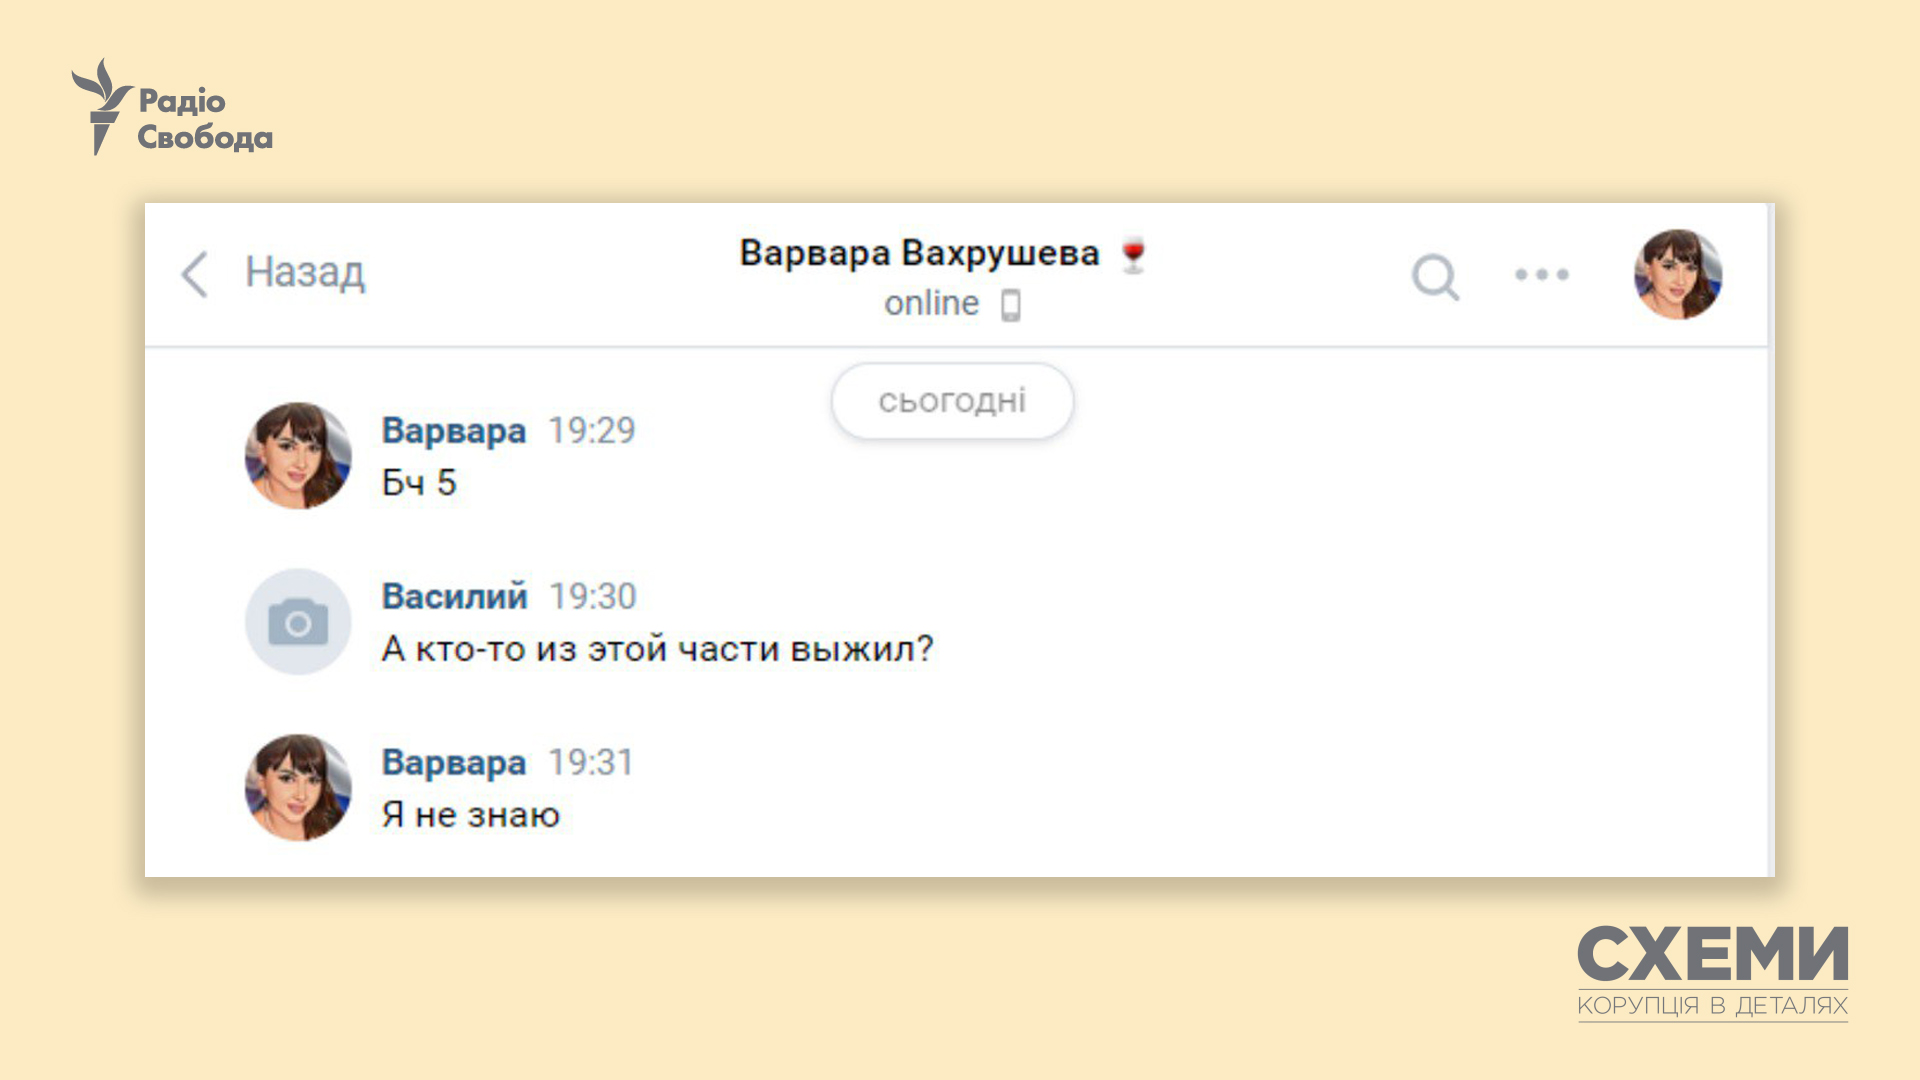This screenshot has width=1920, height=1080.
Task: Select the message 'Я не знаю'
Action: pos(470,815)
